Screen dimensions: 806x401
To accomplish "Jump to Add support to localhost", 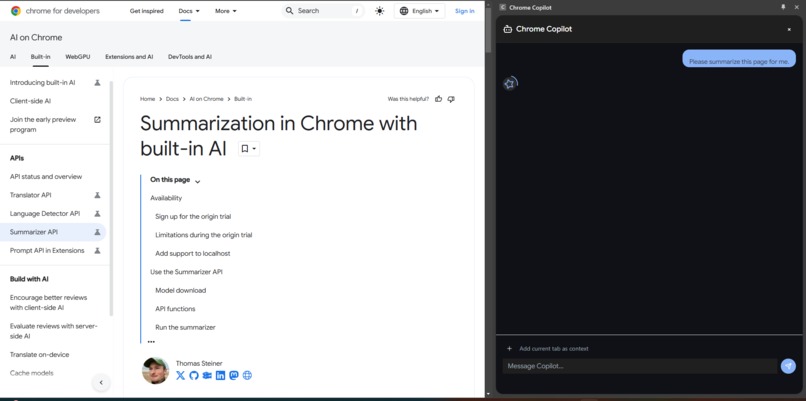I will (x=193, y=253).
